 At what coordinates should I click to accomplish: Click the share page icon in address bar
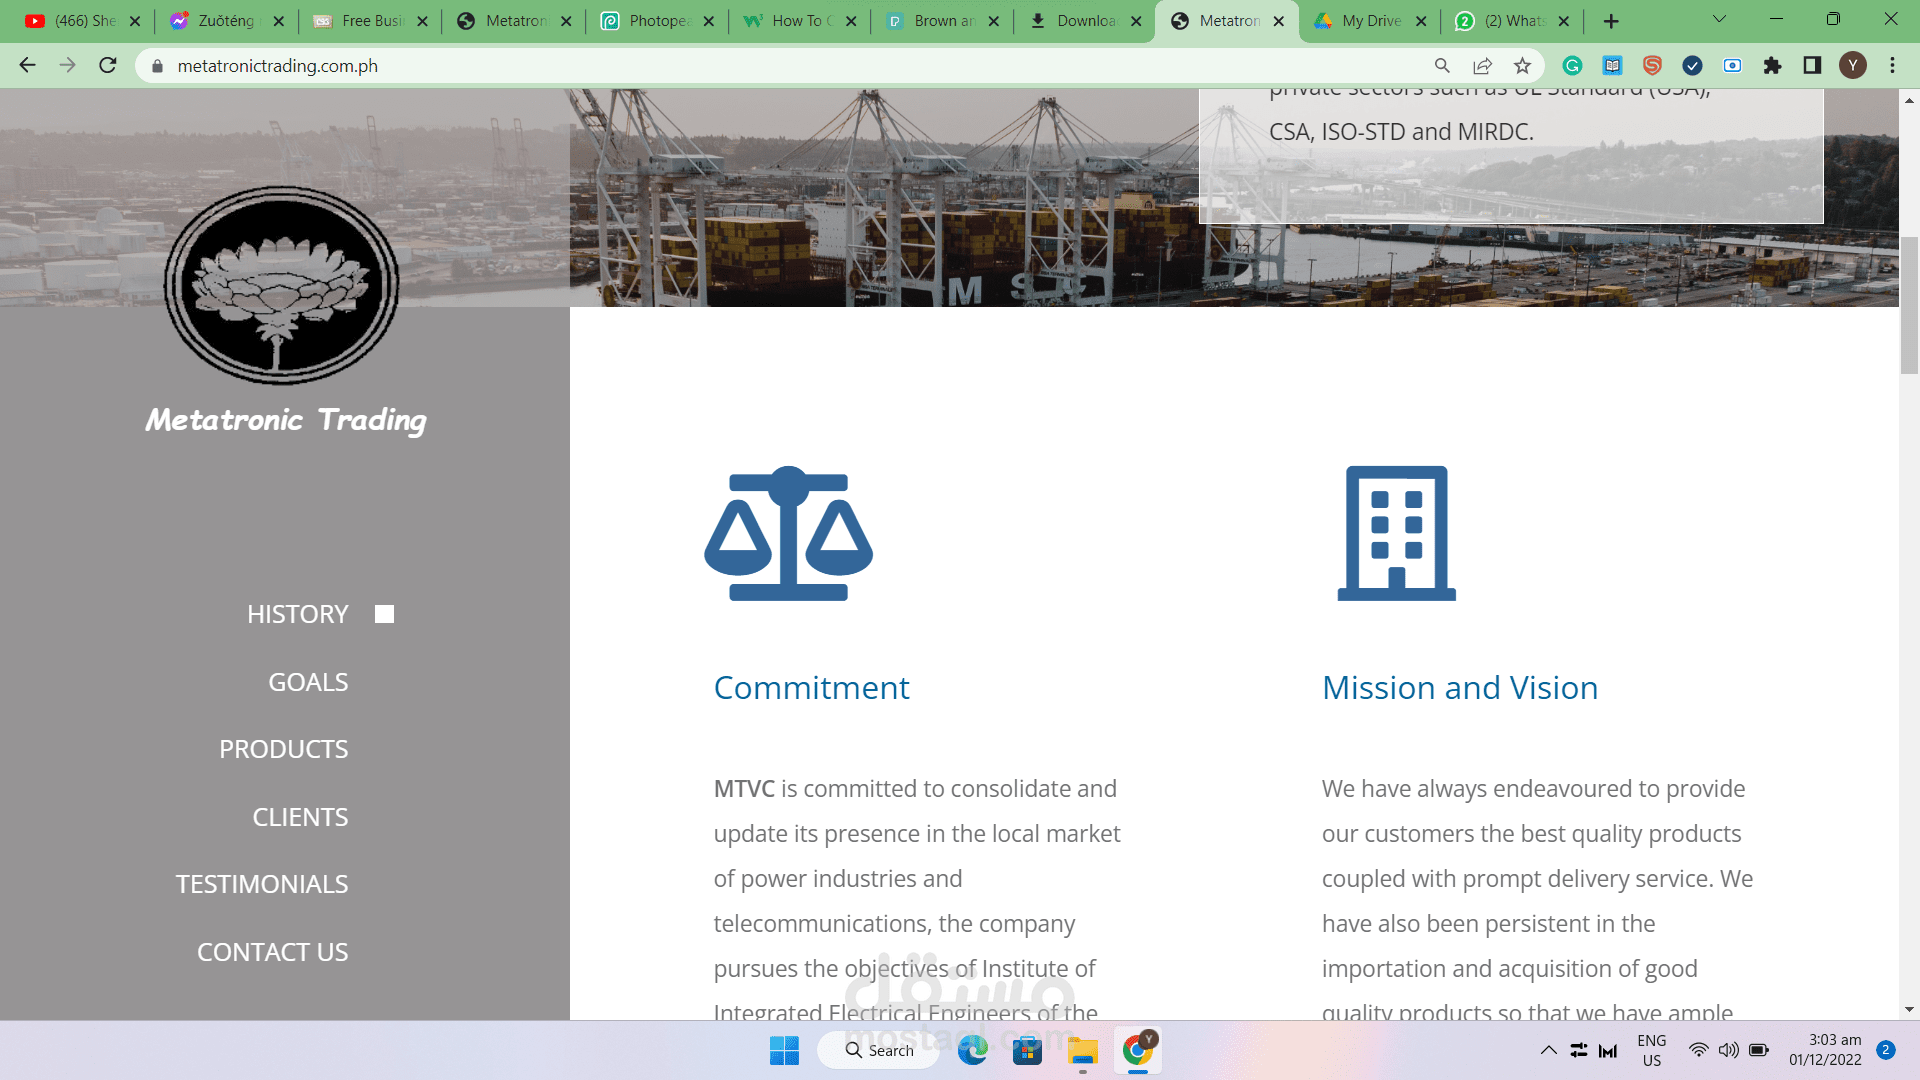point(1482,66)
